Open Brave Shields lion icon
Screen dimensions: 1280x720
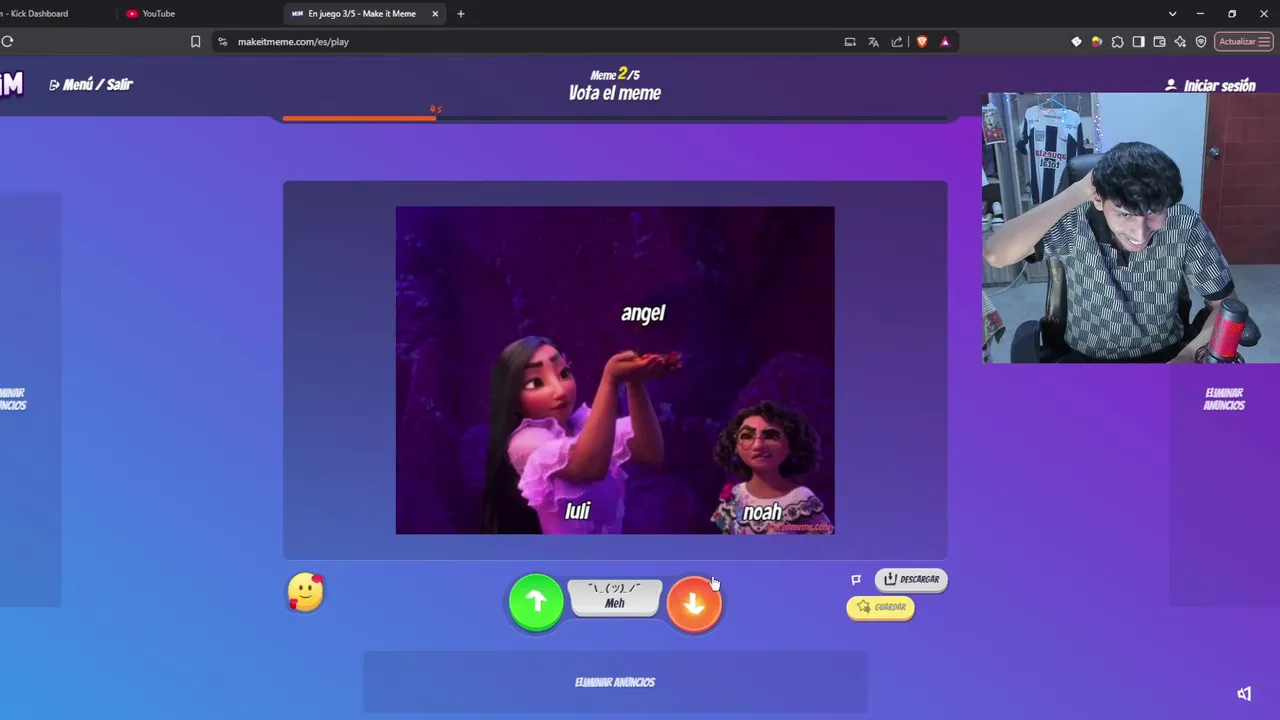pos(921,42)
